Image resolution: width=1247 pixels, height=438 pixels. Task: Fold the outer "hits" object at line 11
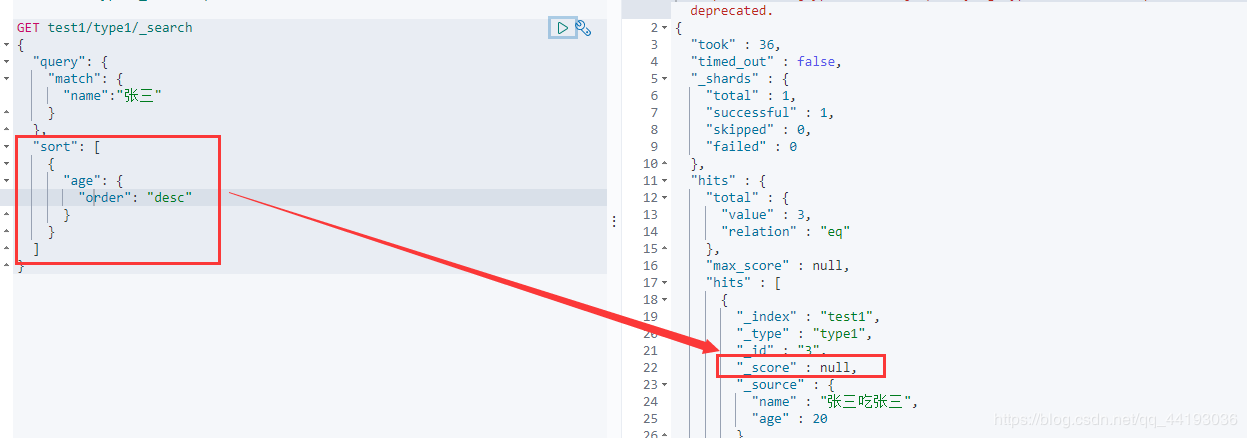point(666,181)
